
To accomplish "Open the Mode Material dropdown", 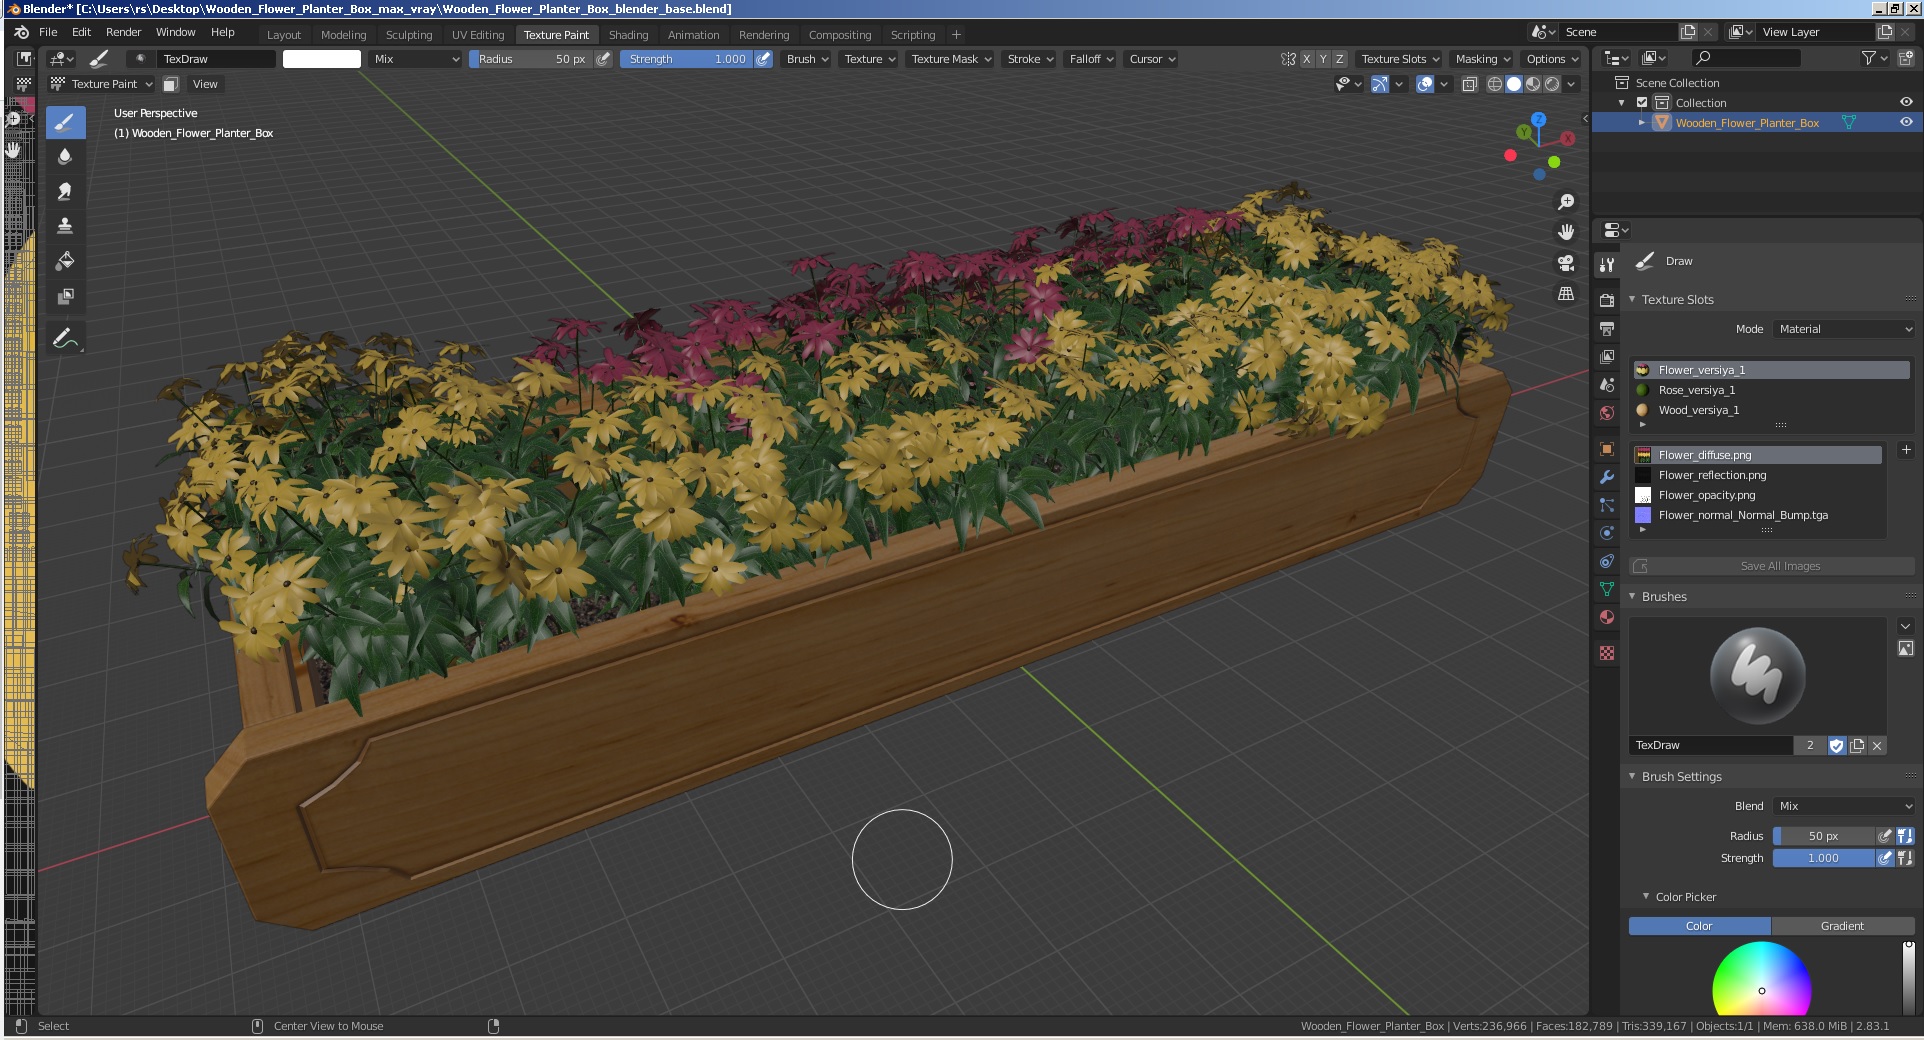I will (x=1844, y=329).
